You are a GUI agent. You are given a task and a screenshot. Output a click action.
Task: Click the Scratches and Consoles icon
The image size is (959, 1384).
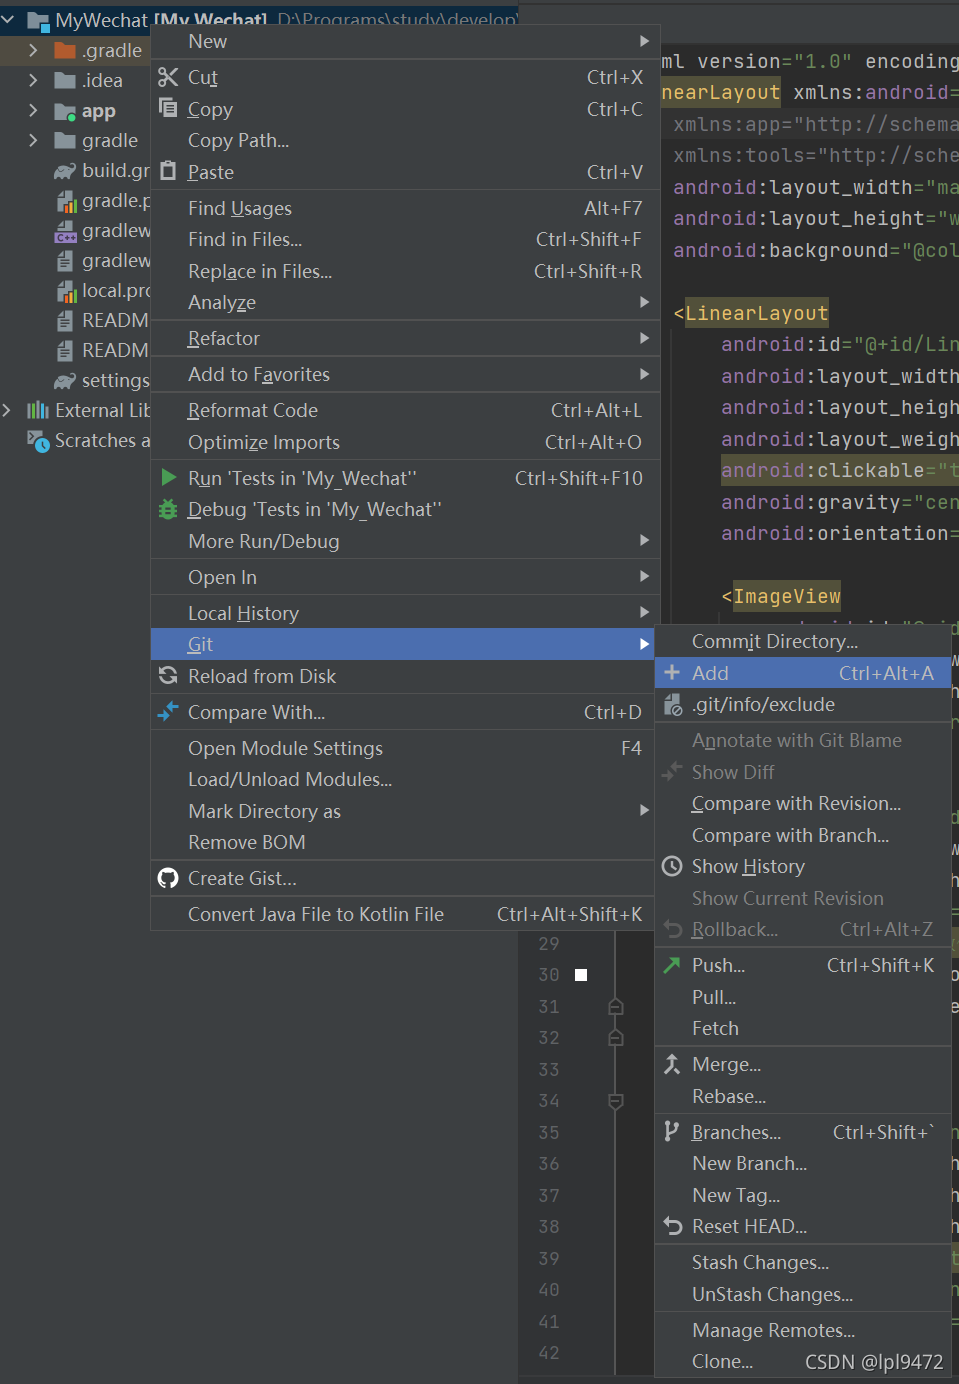[38, 441]
